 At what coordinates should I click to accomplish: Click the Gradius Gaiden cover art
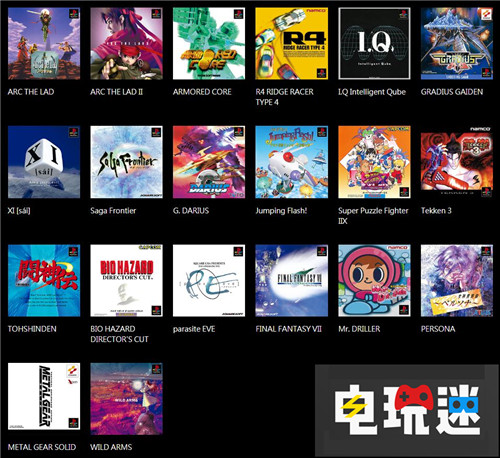pyautogui.click(x=457, y=44)
